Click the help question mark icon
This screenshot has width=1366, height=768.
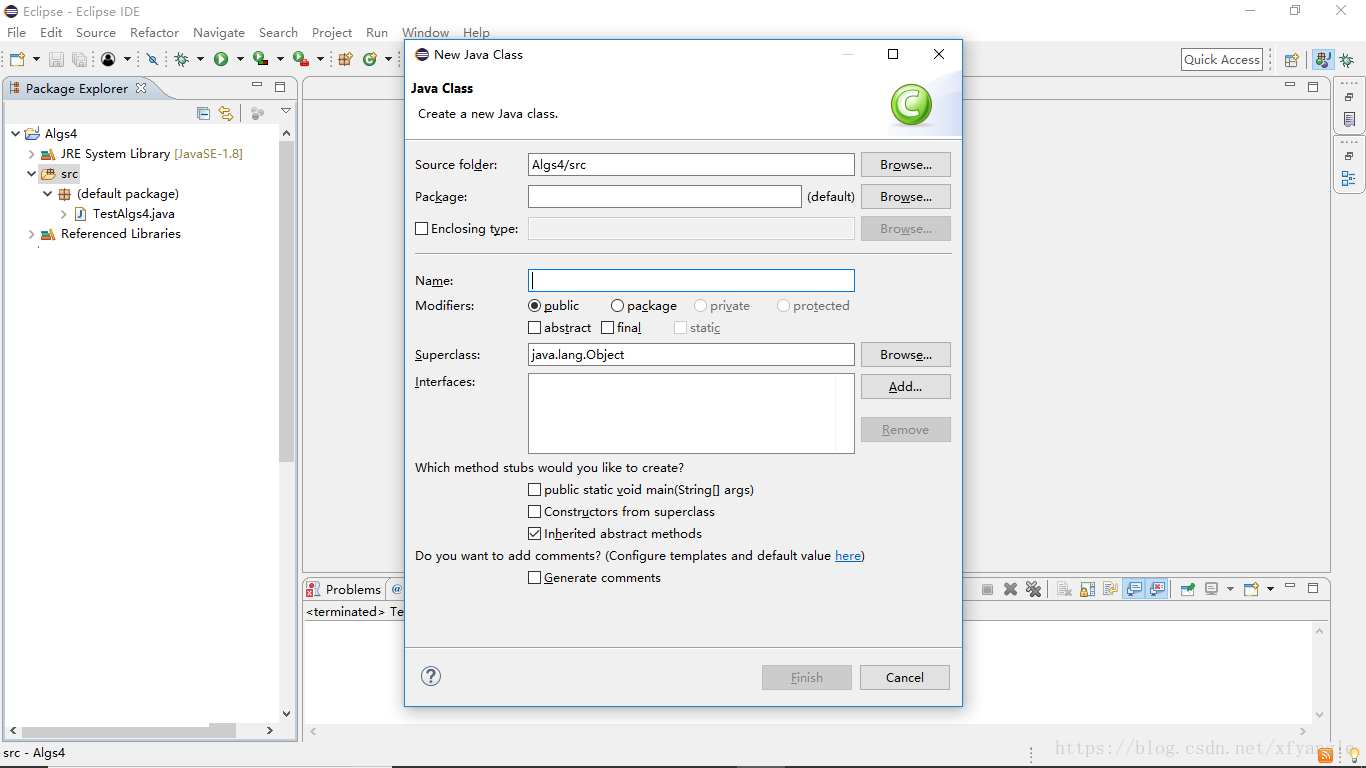[x=431, y=676]
